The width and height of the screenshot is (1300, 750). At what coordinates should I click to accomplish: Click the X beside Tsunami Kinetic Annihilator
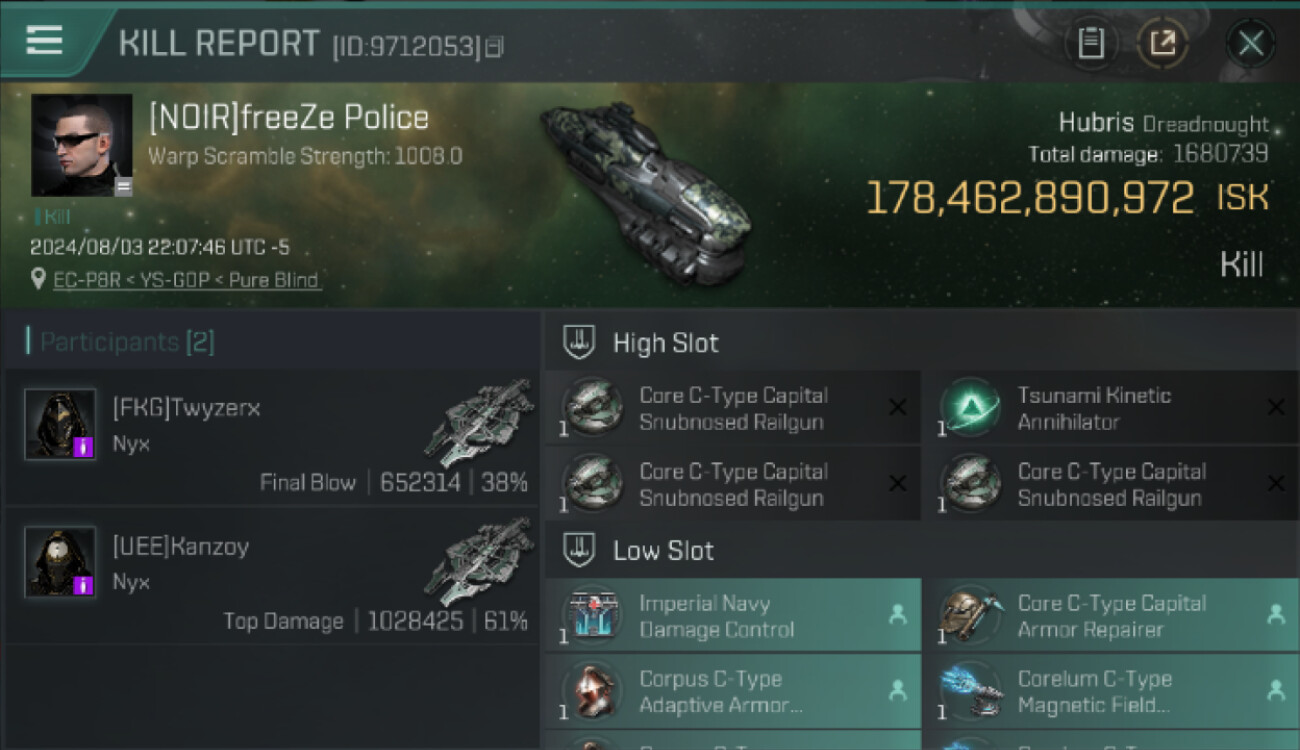1275,408
